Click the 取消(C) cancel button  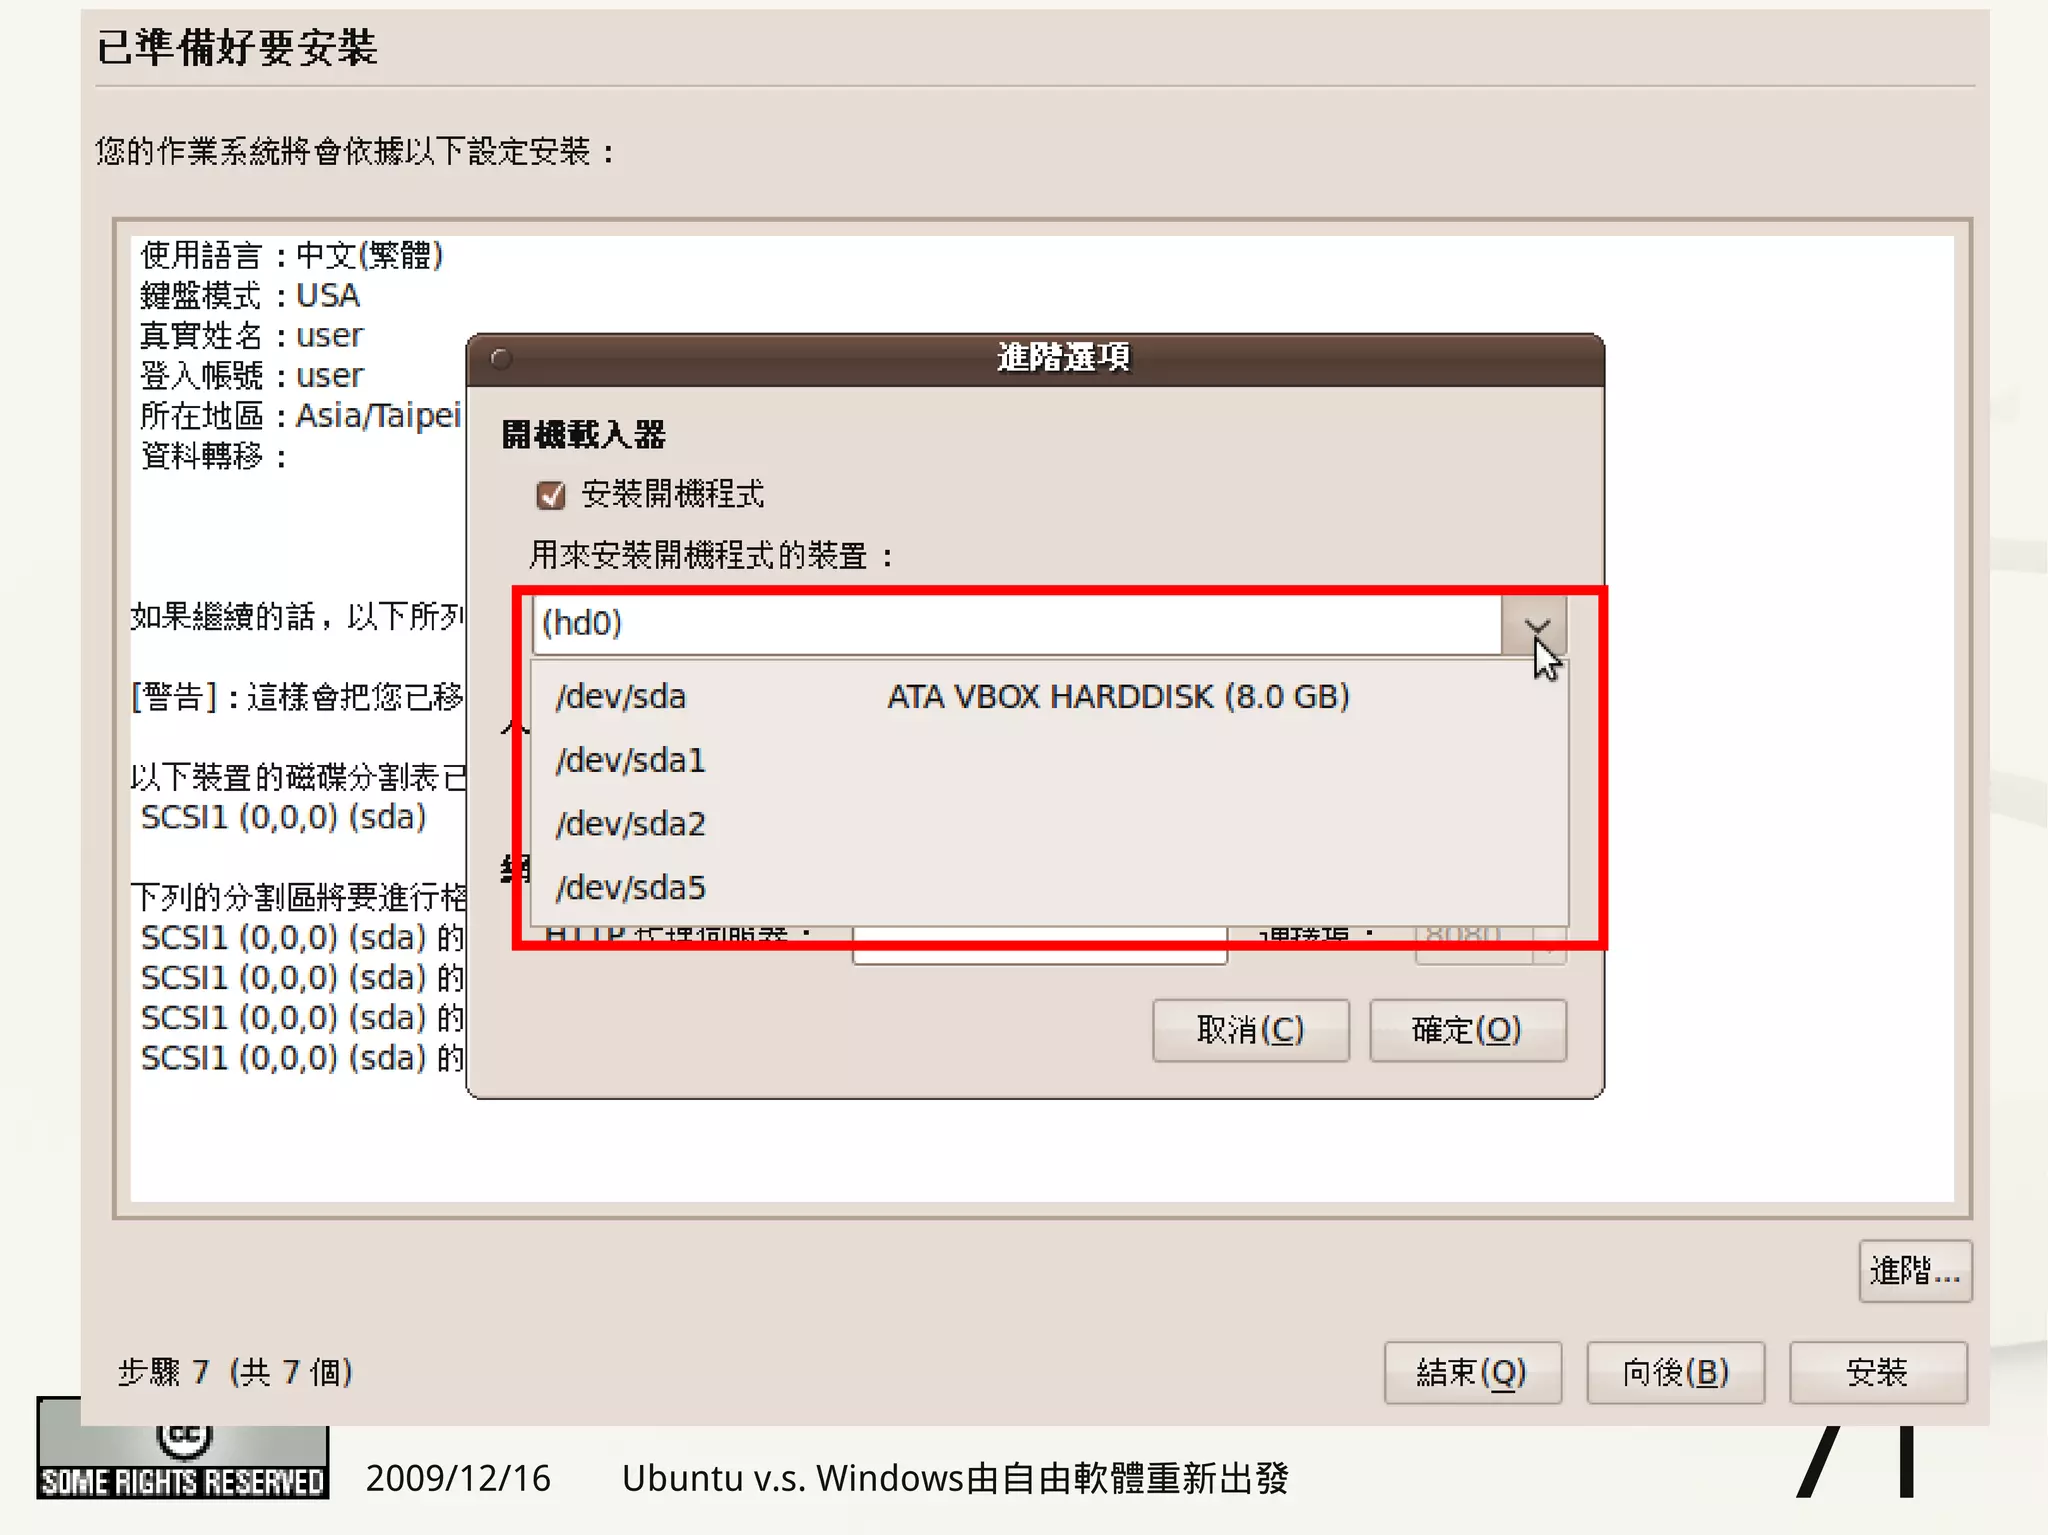tap(1250, 1030)
